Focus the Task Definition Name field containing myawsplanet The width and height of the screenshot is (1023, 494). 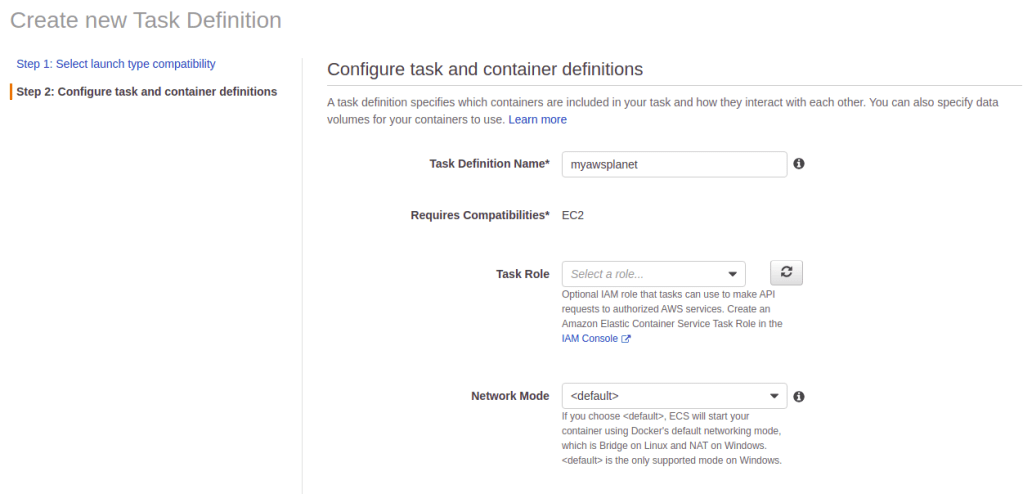coord(674,164)
